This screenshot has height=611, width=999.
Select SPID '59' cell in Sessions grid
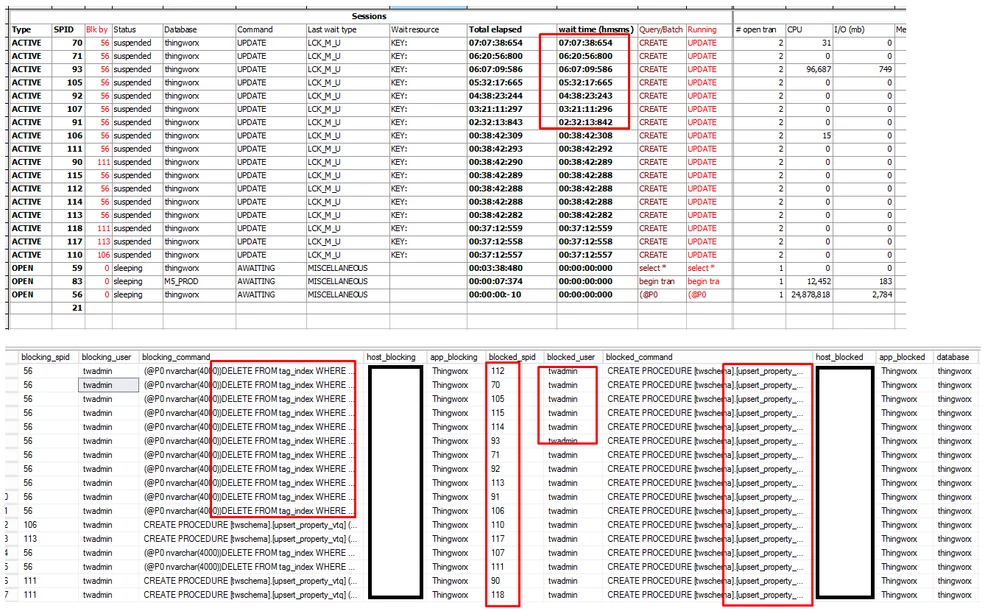77,268
